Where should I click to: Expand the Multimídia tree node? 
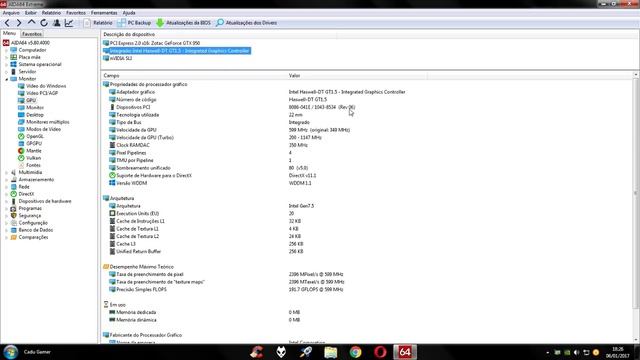click(7, 172)
